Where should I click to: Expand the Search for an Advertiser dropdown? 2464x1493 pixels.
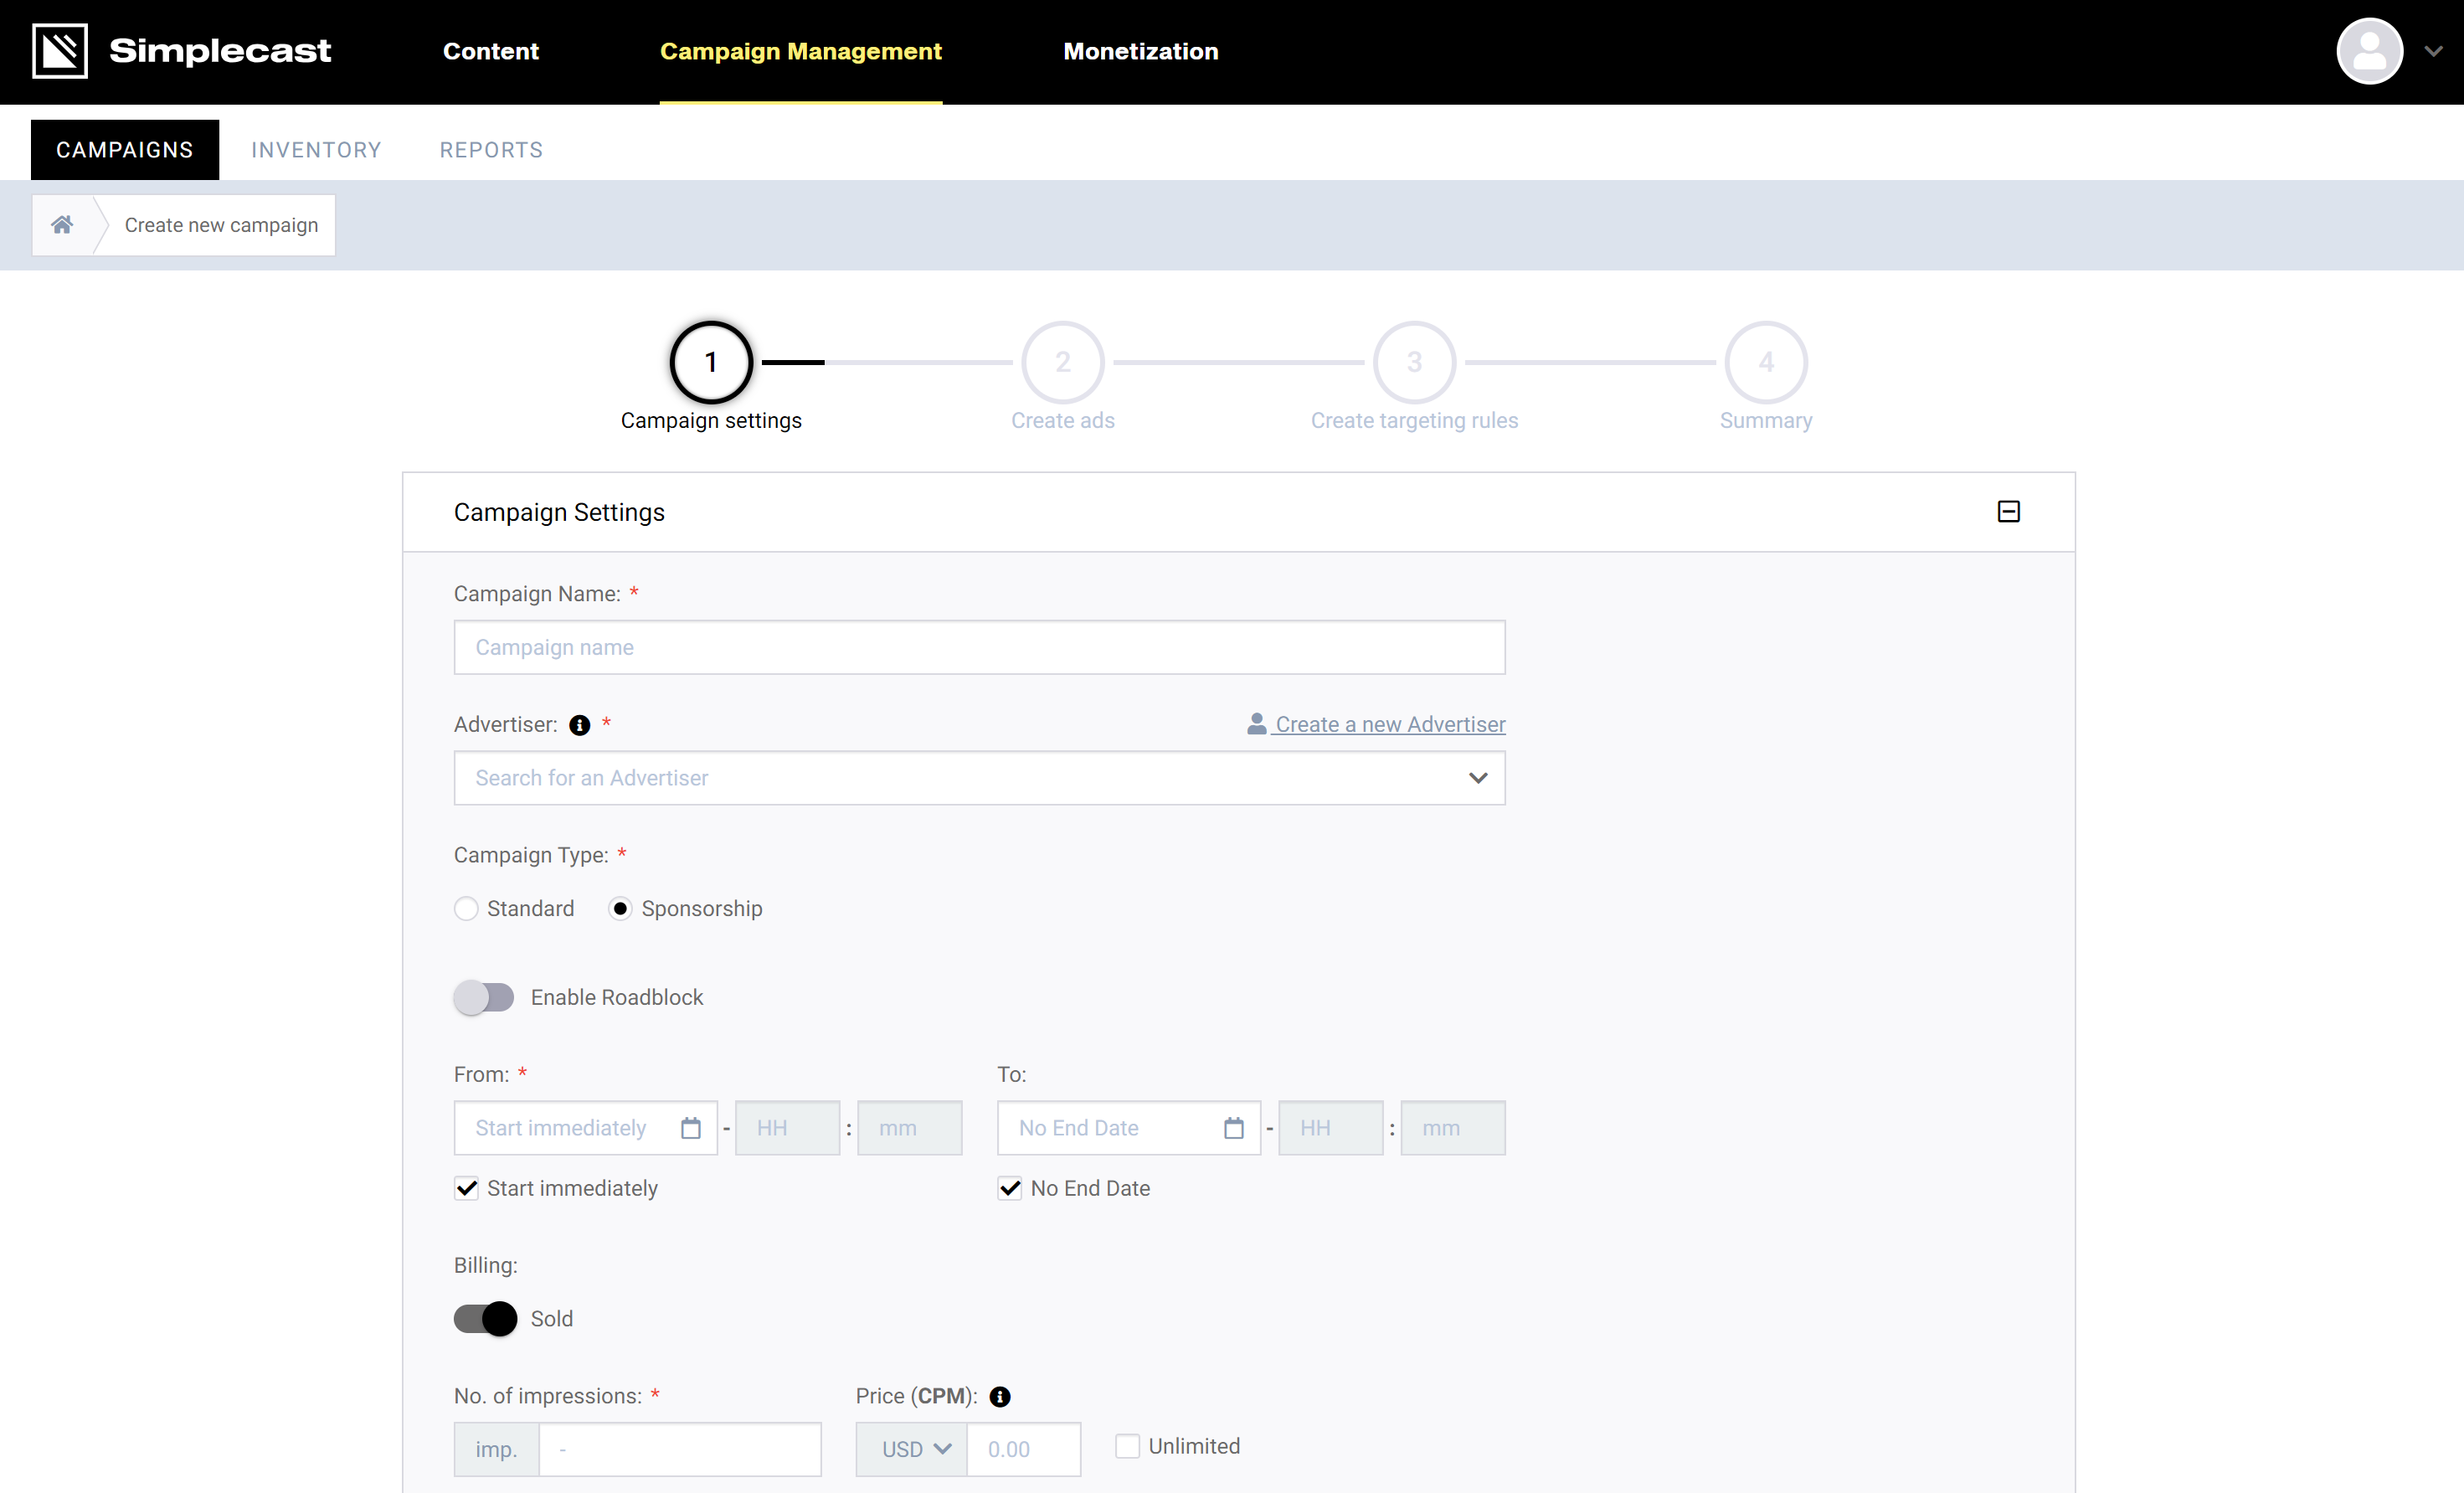coord(1477,778)
